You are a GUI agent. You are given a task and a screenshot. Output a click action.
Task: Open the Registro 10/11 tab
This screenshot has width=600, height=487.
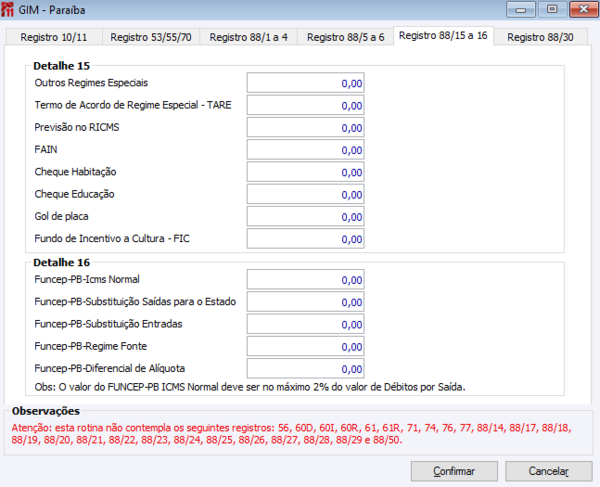tap(54, 37)
